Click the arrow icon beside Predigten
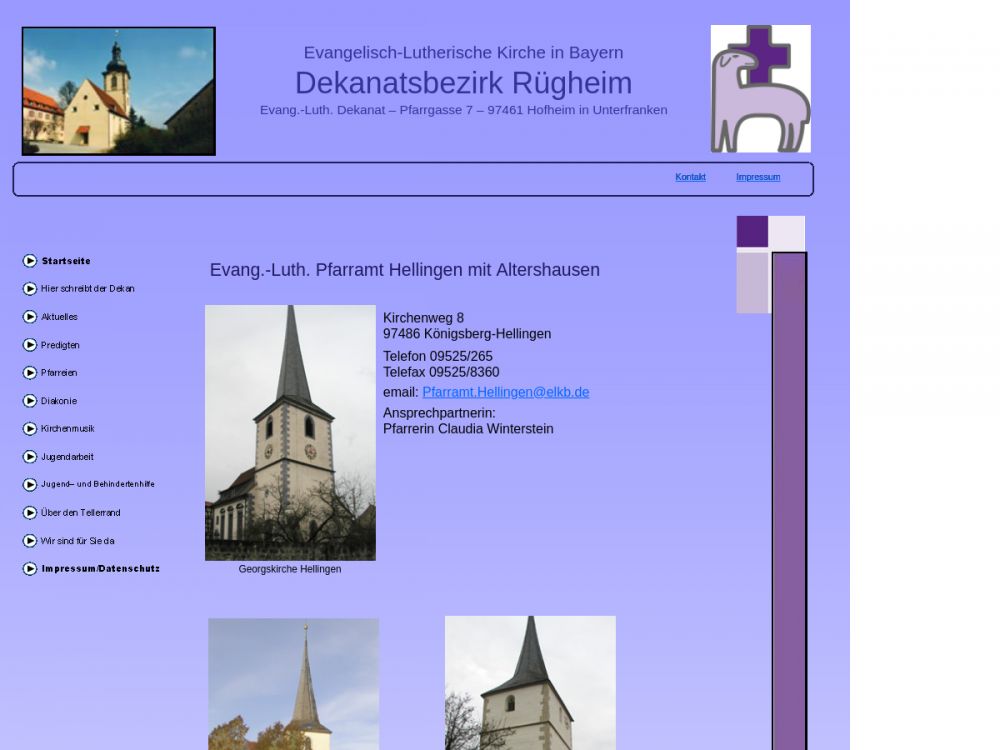 (30, 345)
